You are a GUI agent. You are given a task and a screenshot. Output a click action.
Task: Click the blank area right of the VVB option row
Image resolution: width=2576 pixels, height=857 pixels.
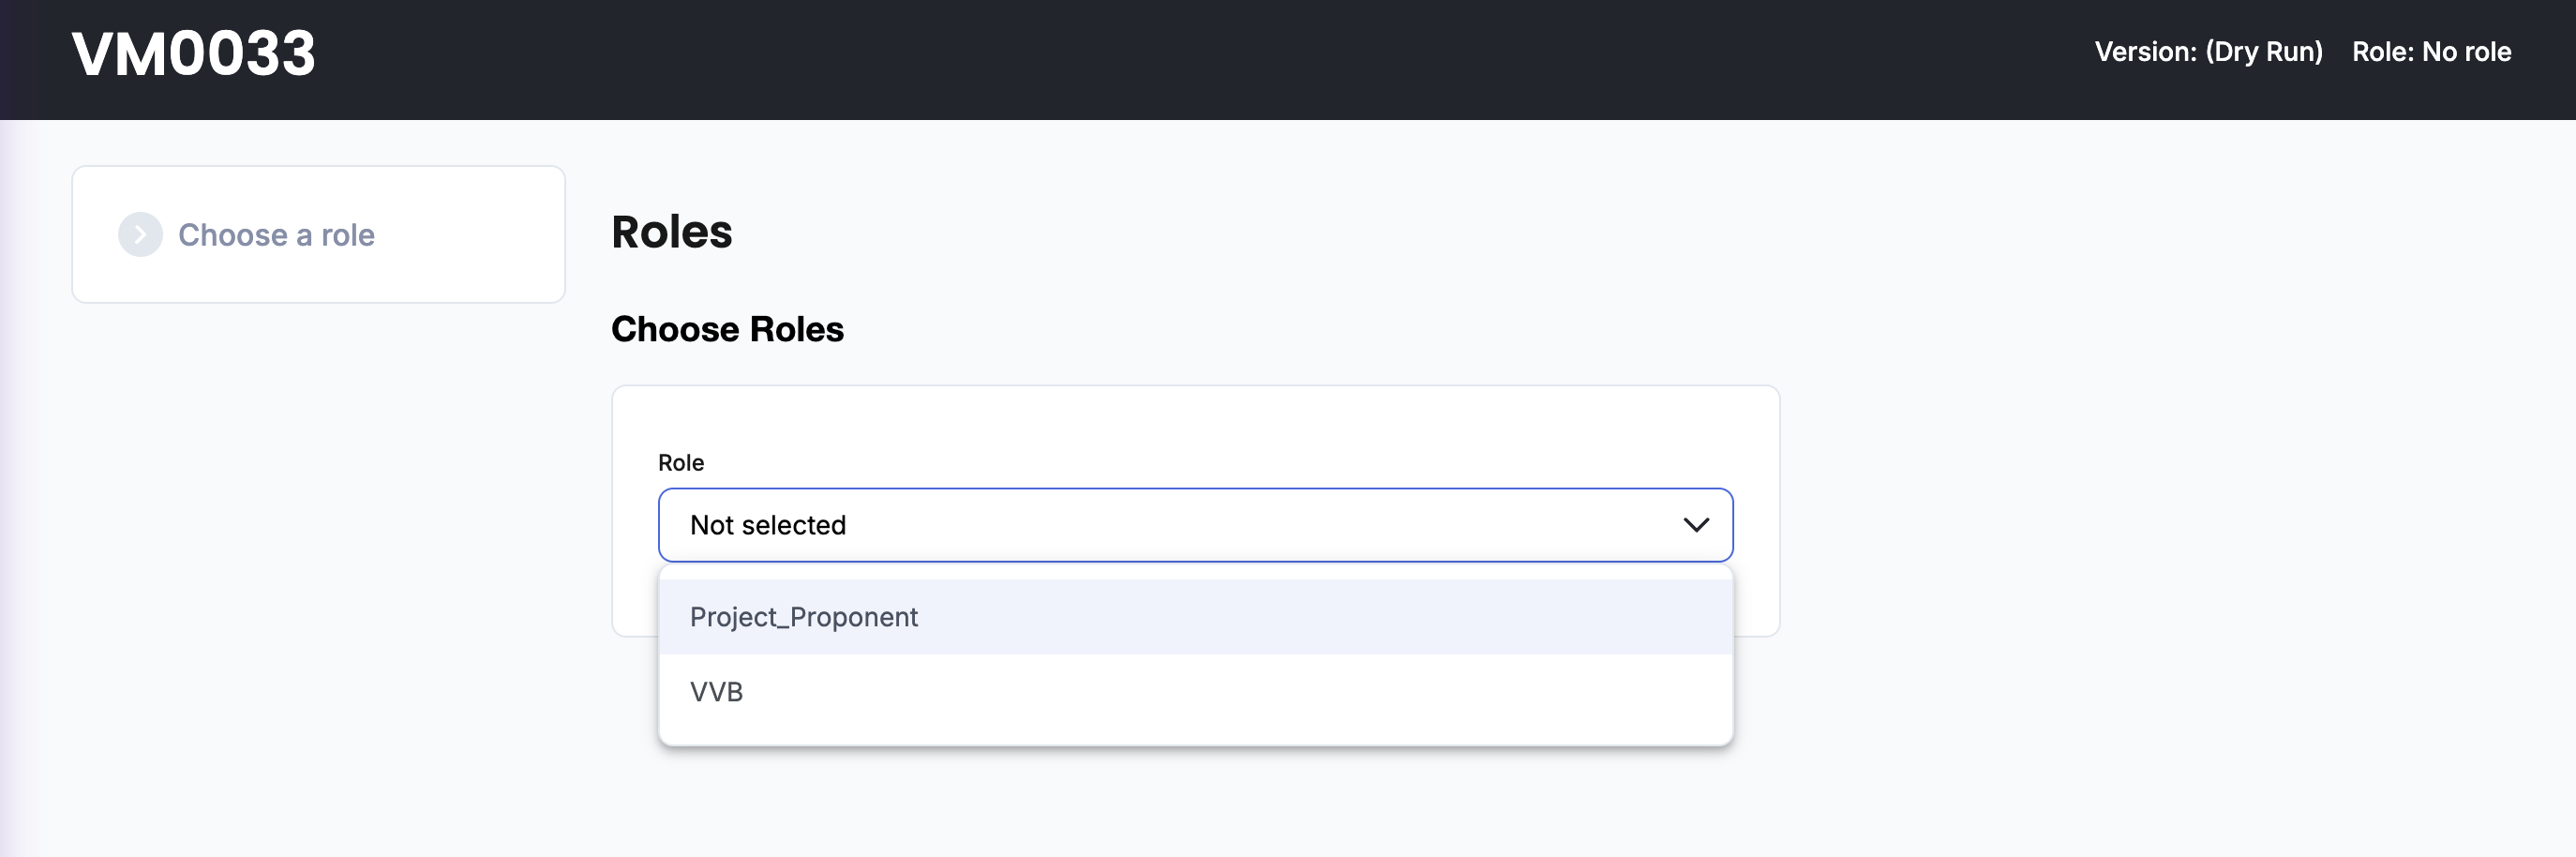(1400, 692)
